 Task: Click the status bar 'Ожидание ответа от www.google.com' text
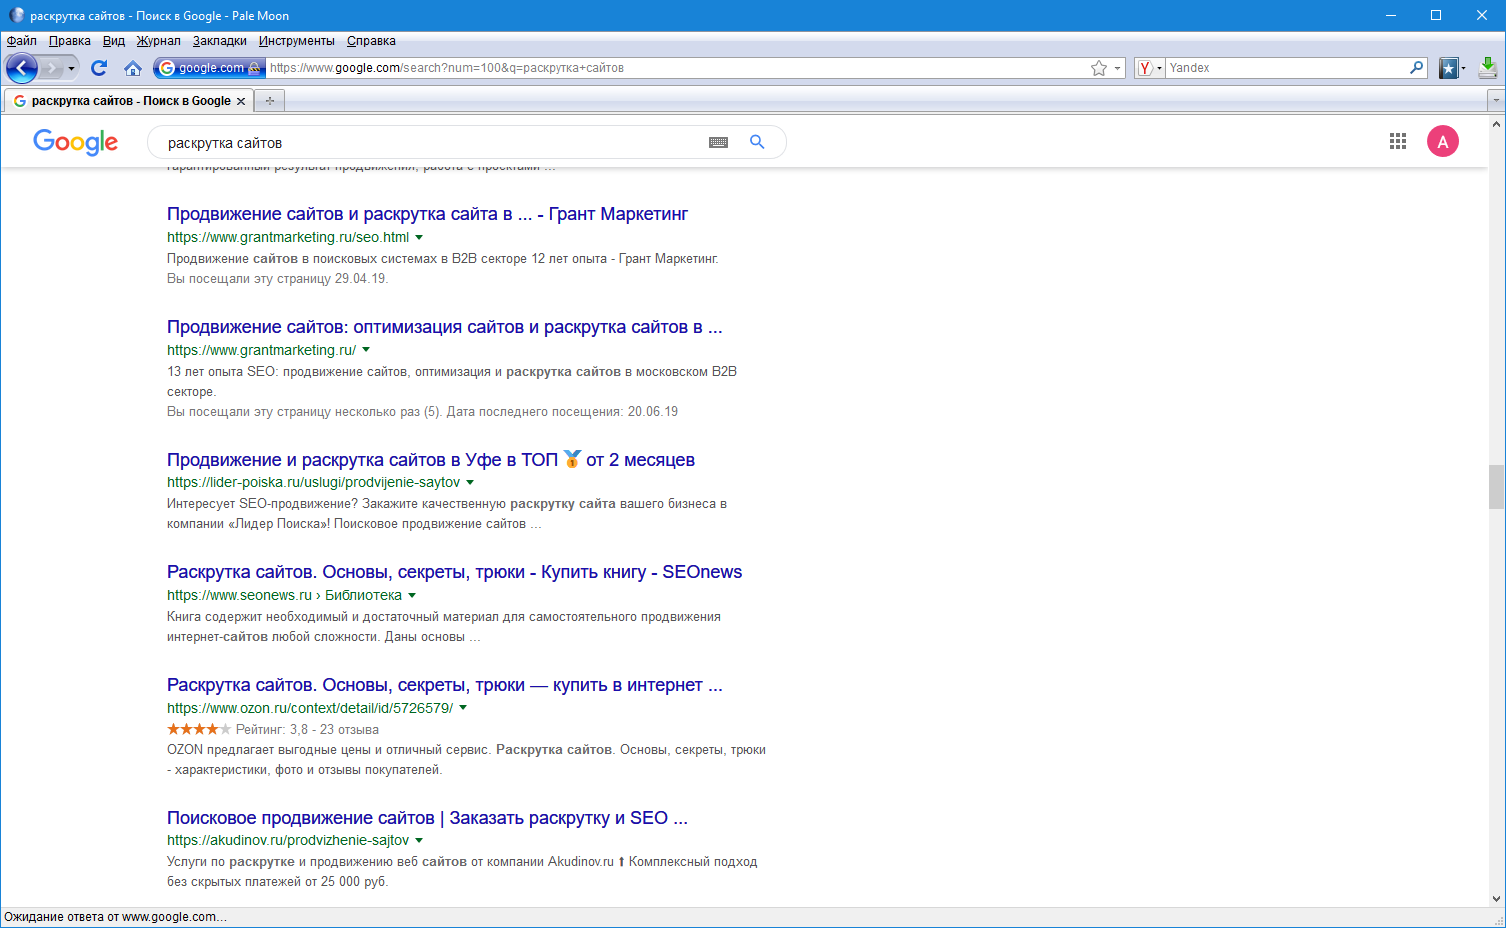[115, 917]
